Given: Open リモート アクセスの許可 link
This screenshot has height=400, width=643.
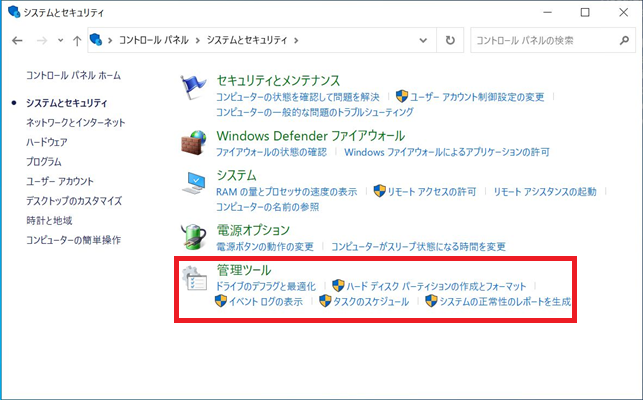Looking at the screenshot, I should (432, 192).
